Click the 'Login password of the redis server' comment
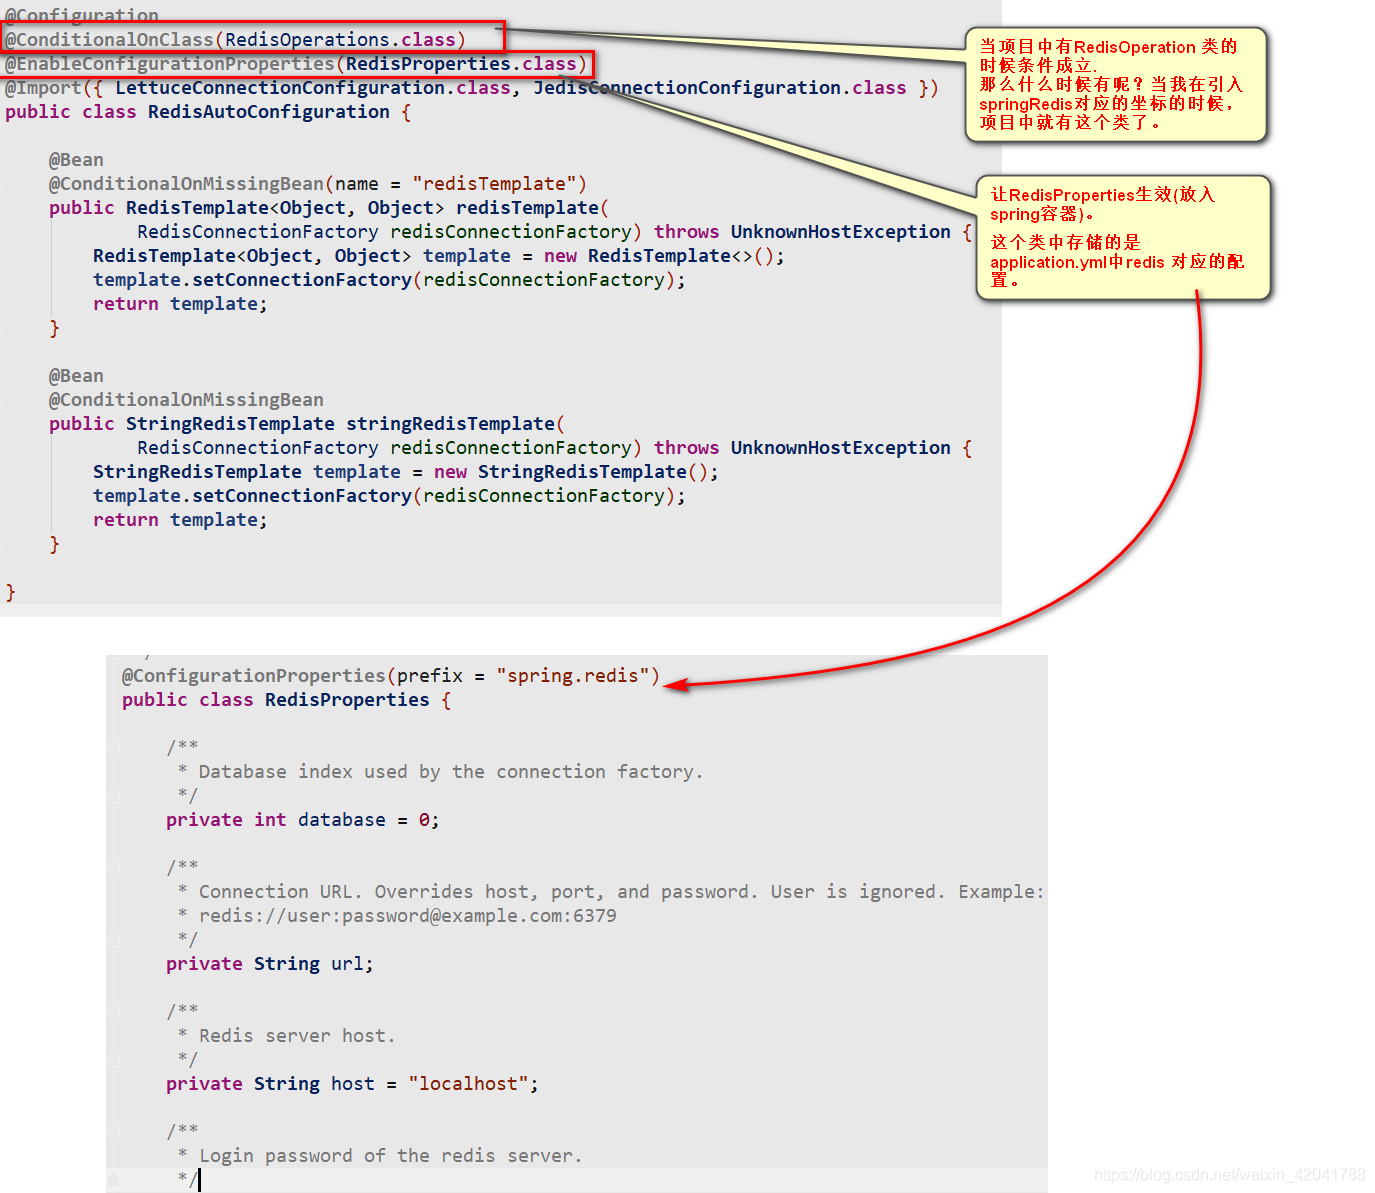 click(x=379, y=1156)
